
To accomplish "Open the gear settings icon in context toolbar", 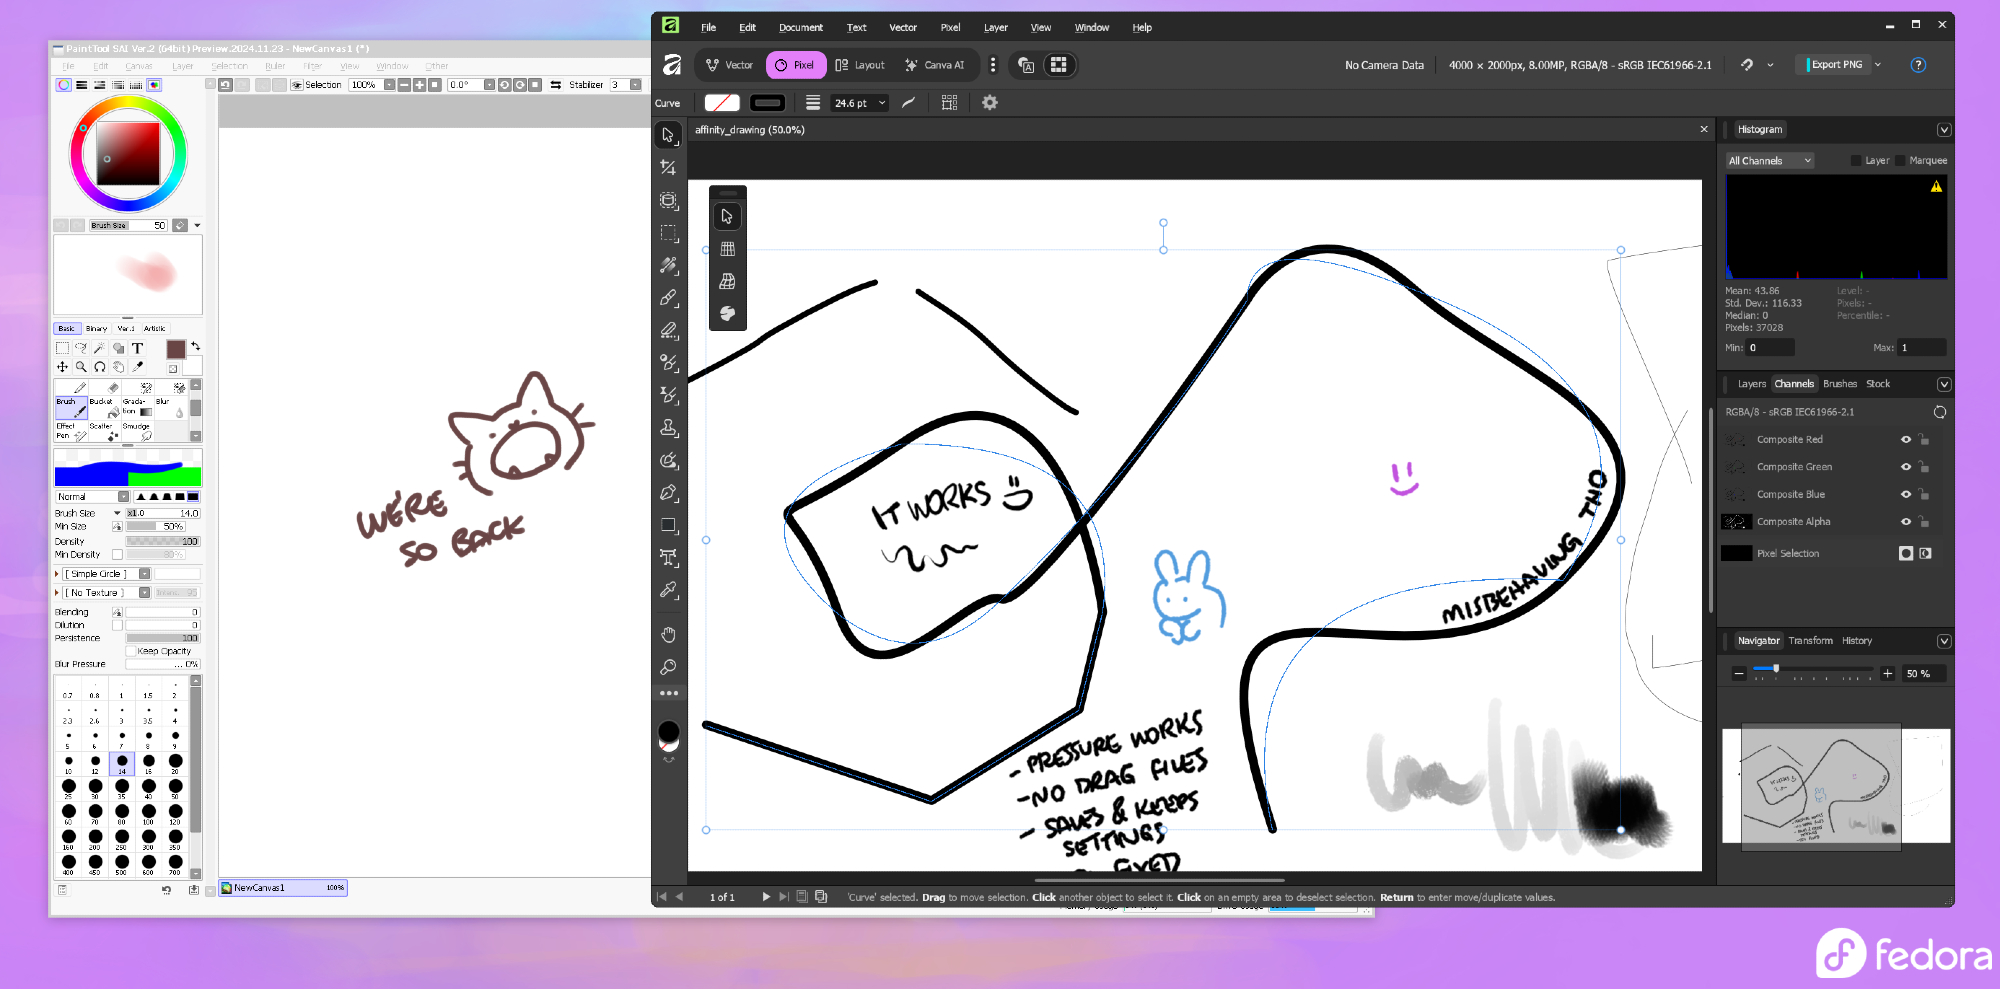I will pyautogui.click(x=989, y=103).
